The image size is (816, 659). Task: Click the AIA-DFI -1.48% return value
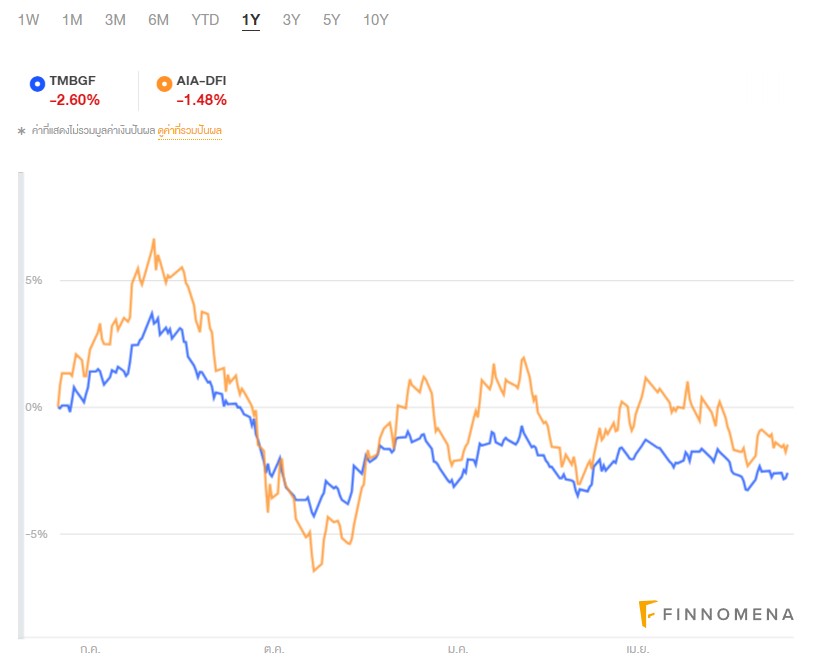click(202, 99)
